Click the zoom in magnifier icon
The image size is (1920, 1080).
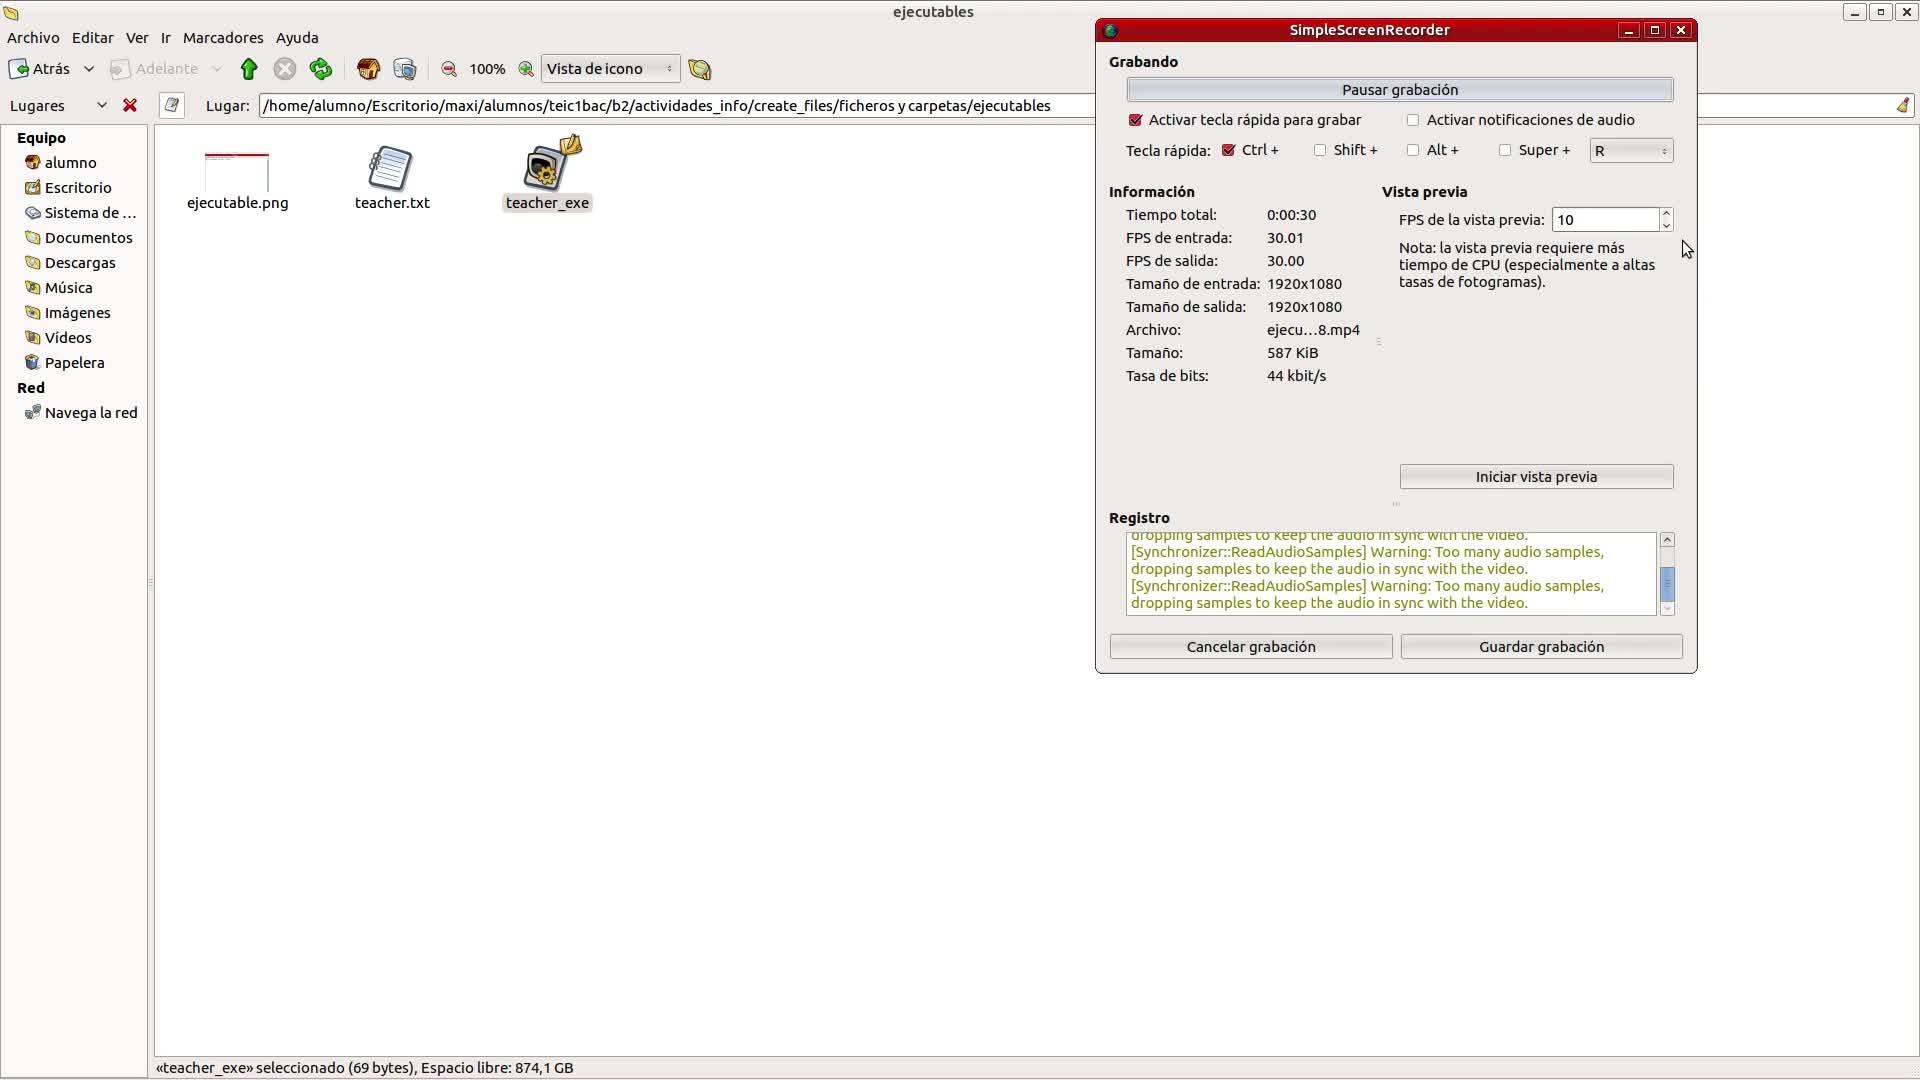click(x=526, y=69)
